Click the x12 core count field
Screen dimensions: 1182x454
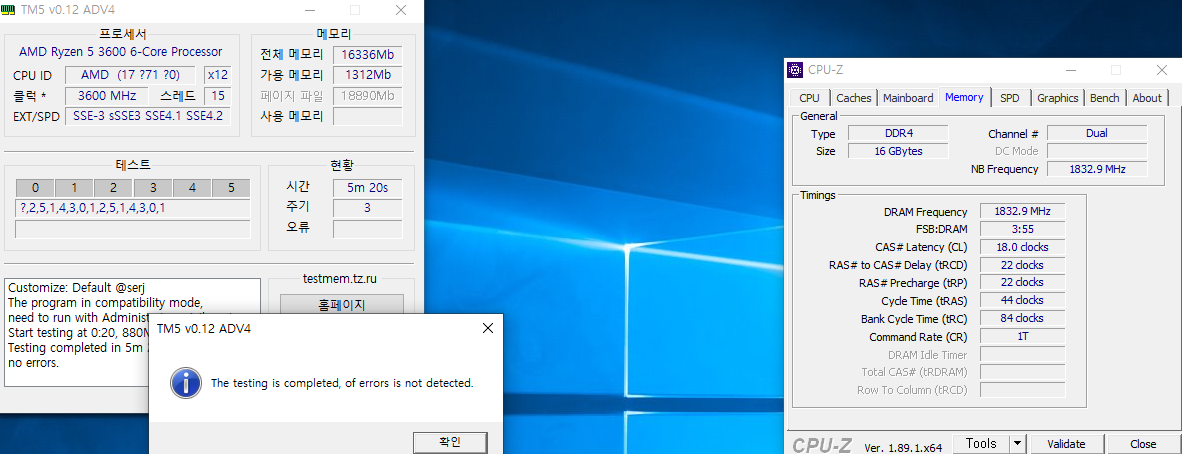click(x=217, y=75)
